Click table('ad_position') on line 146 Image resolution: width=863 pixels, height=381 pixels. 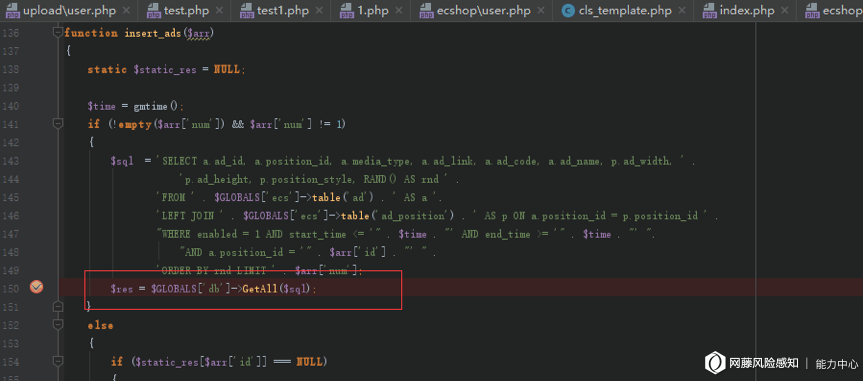[399, 216]
